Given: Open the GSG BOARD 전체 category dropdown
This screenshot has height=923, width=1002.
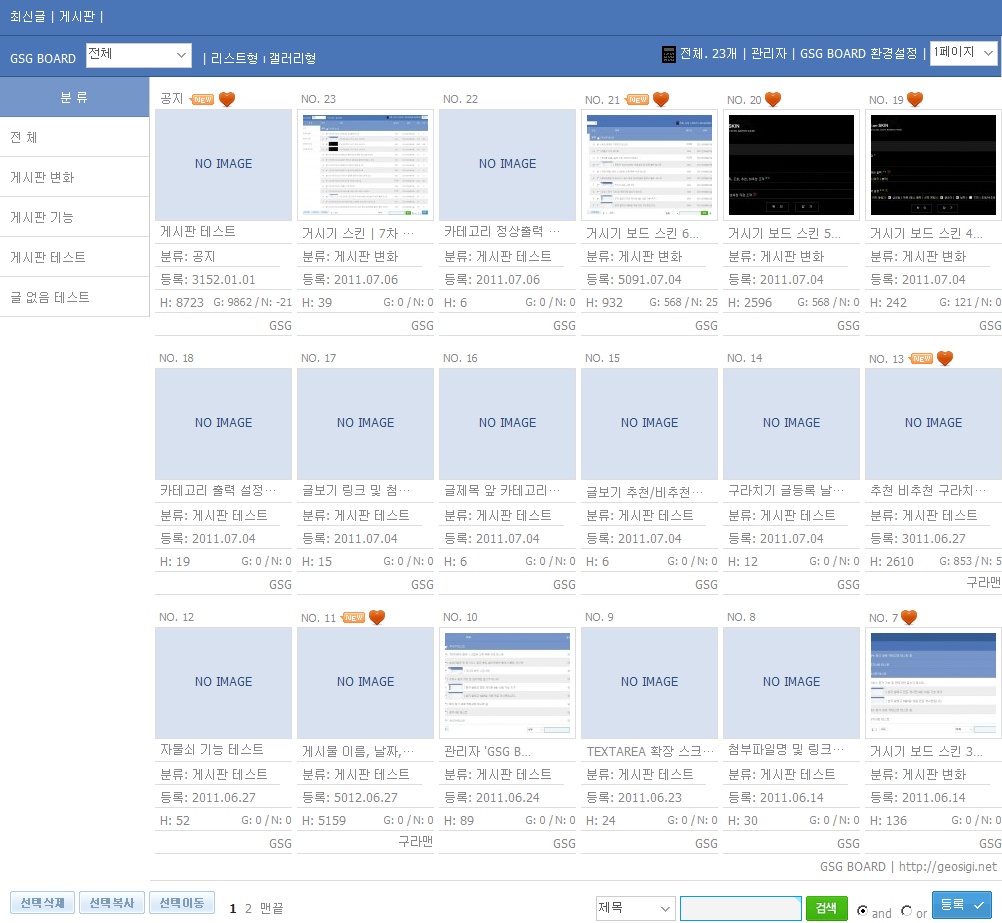Looking at the screenshot, I should (138, 55).
